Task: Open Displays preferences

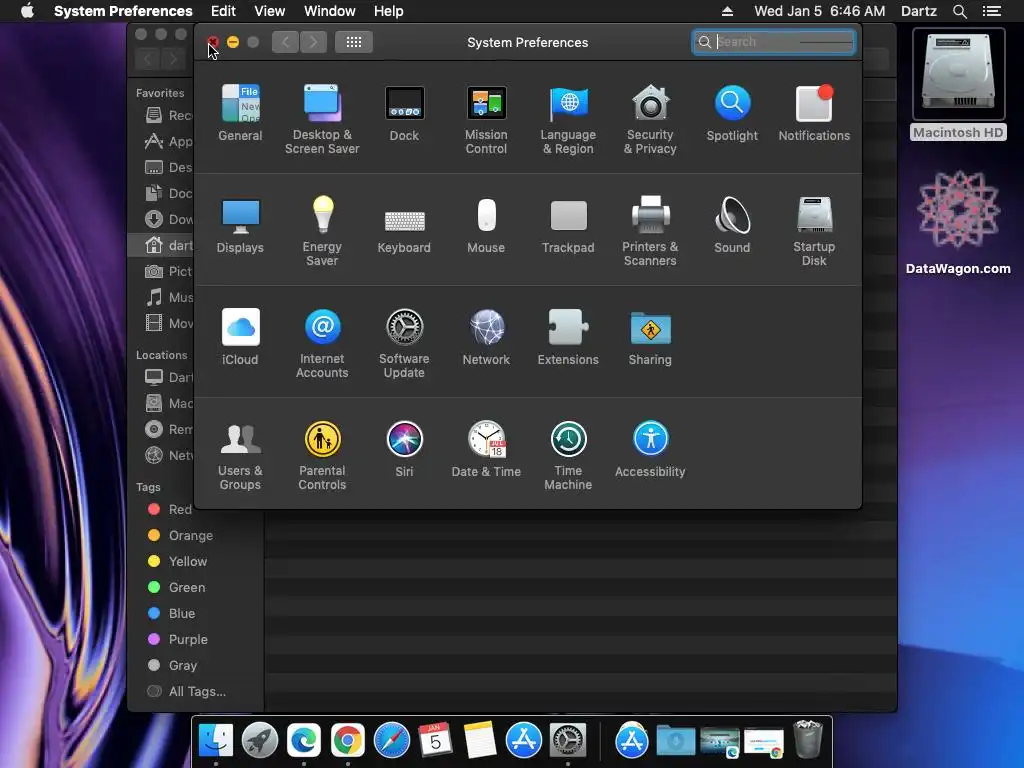Action: click(240, 225)
